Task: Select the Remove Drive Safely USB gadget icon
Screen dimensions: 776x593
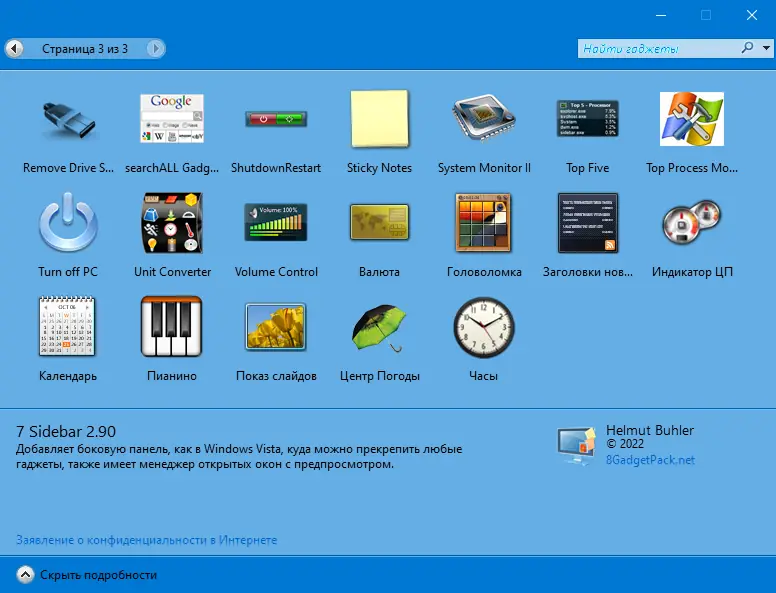Action: 68,120
